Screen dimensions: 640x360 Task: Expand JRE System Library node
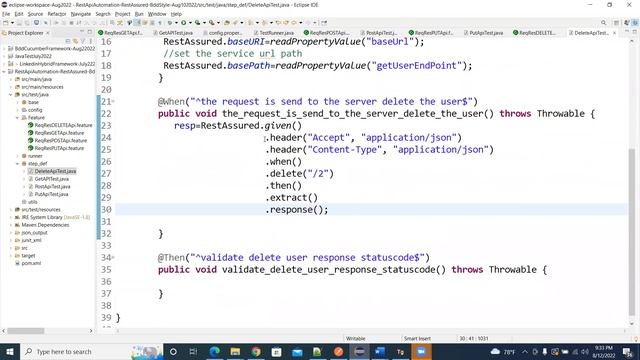point(11,218)
